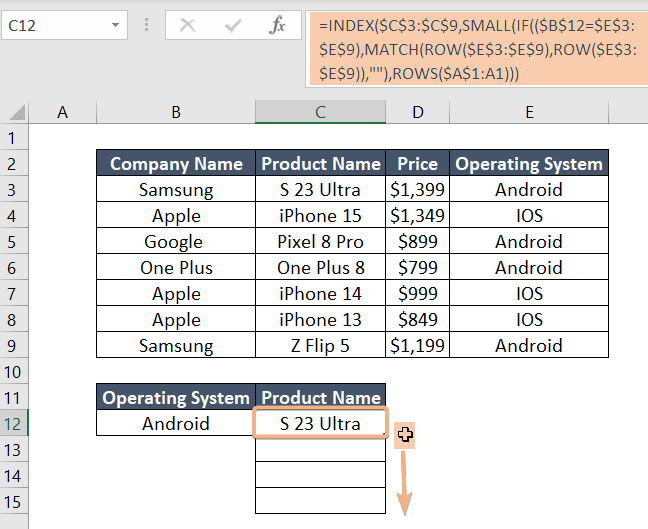Select the Z Flip 5 cell
This screenshot has width=648, height=529.
point(320,346)
